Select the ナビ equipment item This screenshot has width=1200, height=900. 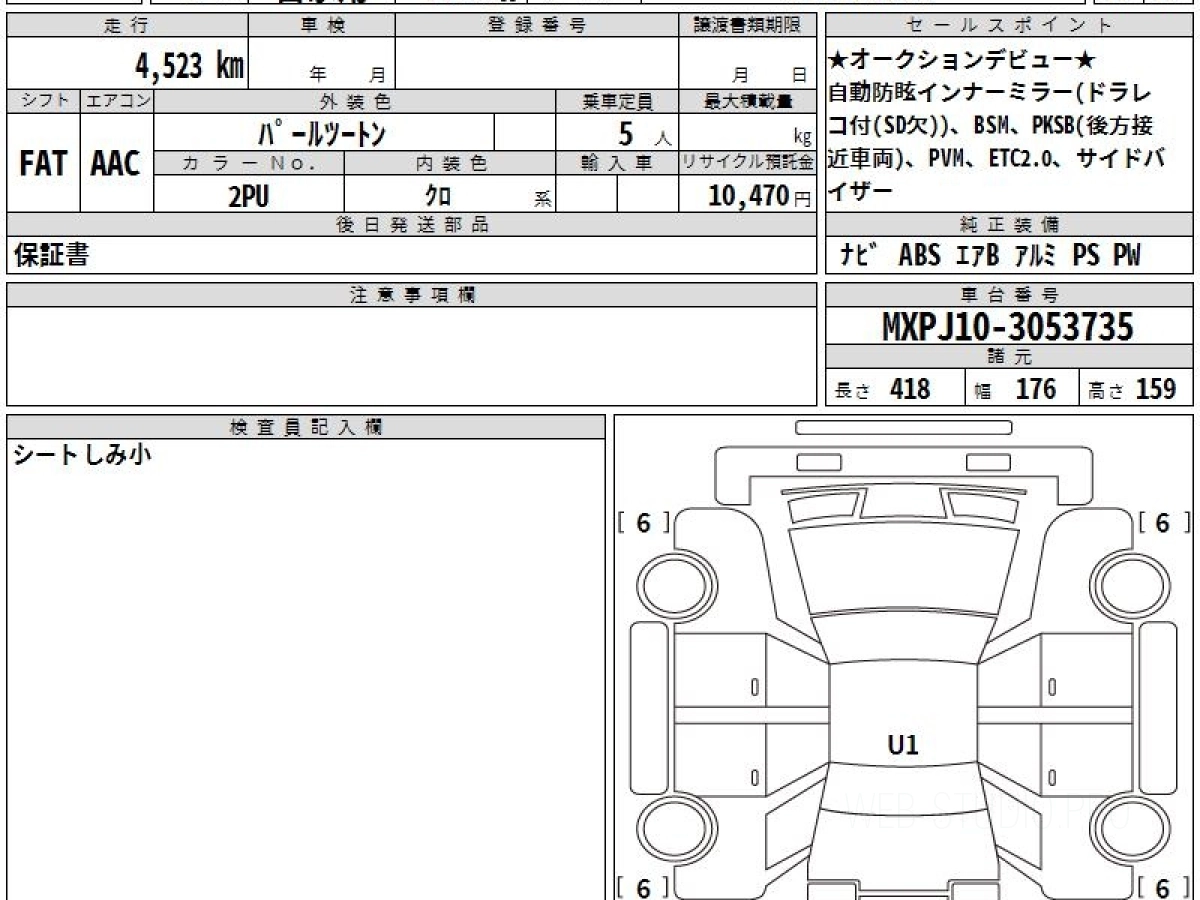coord(860,256)
